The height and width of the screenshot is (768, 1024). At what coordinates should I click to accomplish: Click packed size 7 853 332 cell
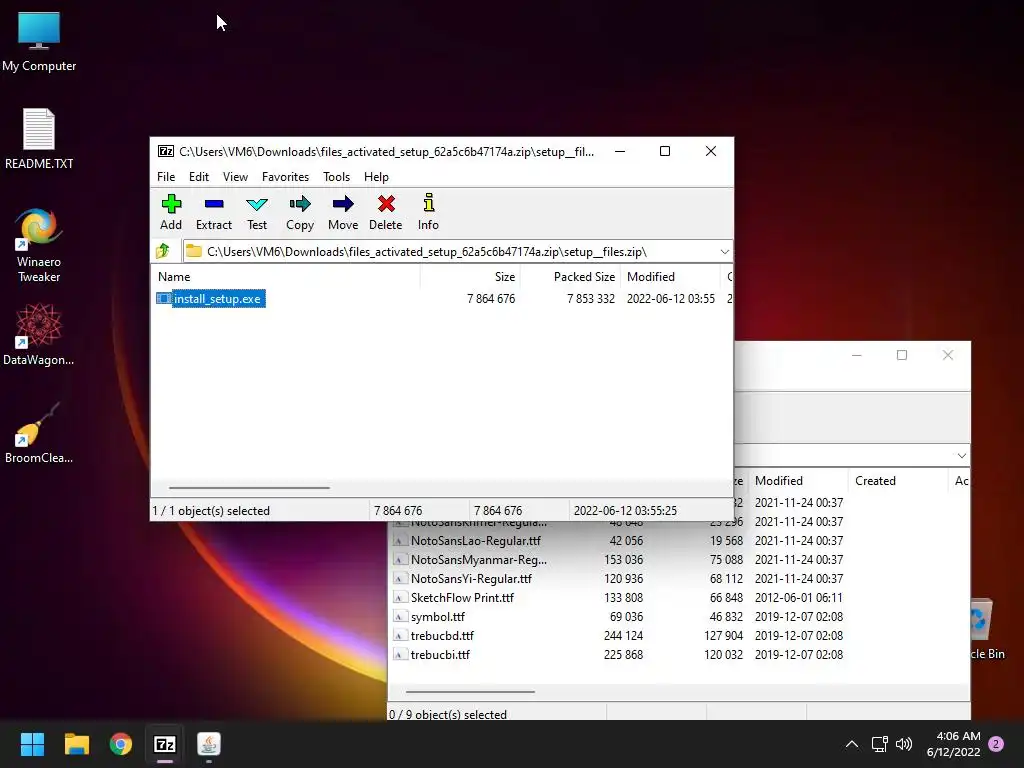point(591,298)
